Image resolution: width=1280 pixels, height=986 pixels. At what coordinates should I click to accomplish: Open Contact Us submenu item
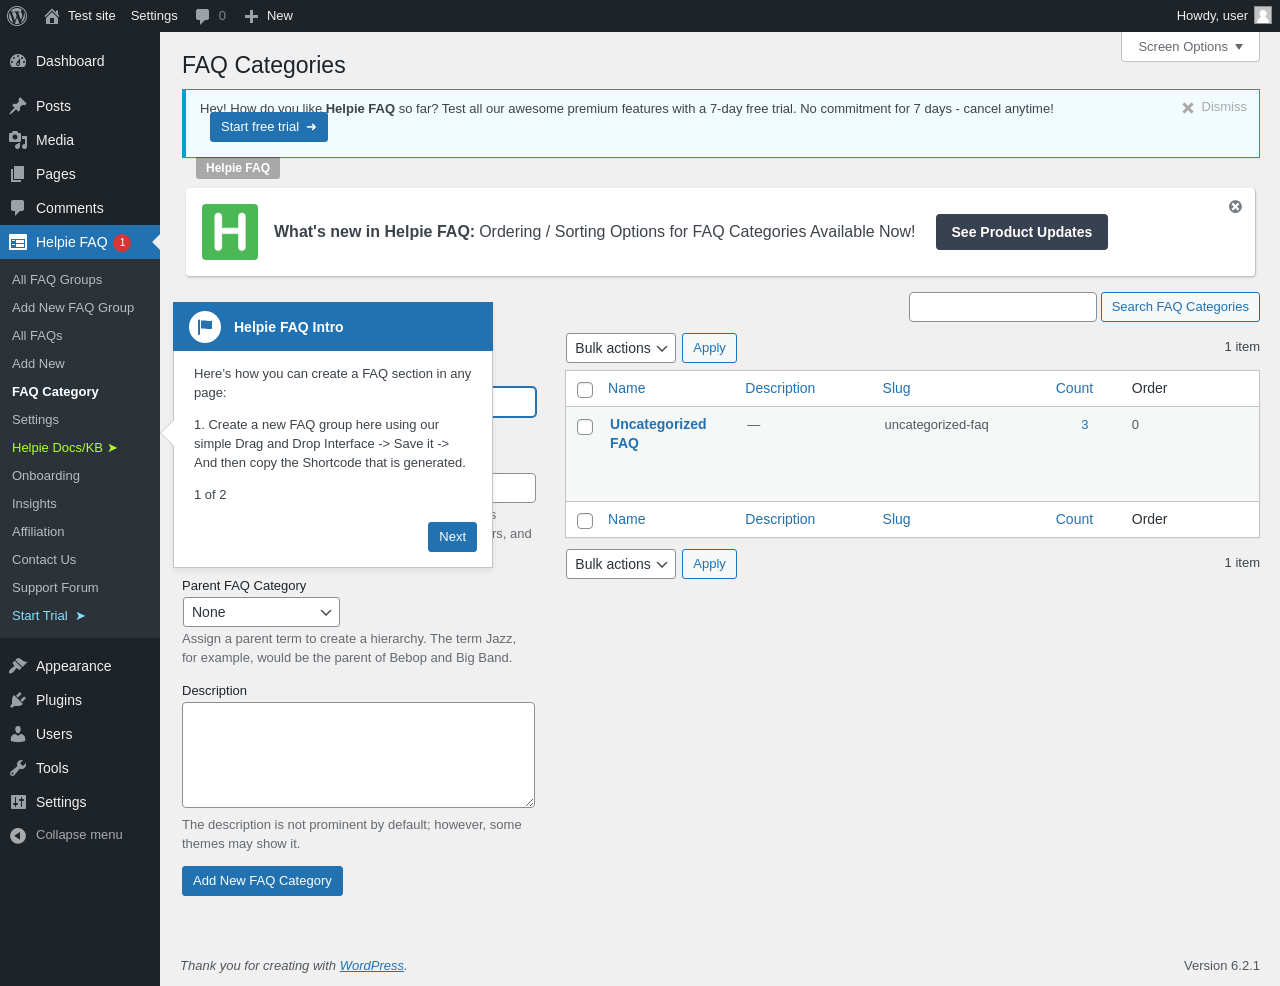click(44, 560)
